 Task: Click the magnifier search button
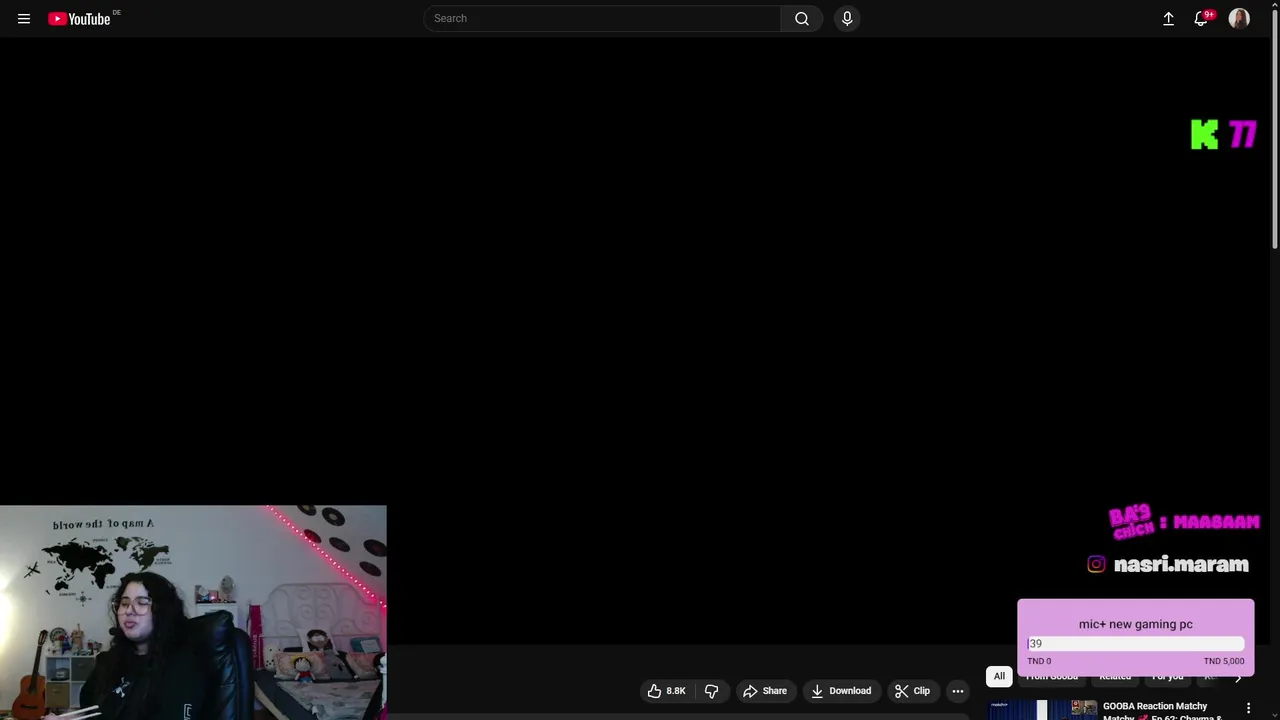point(802,18)
